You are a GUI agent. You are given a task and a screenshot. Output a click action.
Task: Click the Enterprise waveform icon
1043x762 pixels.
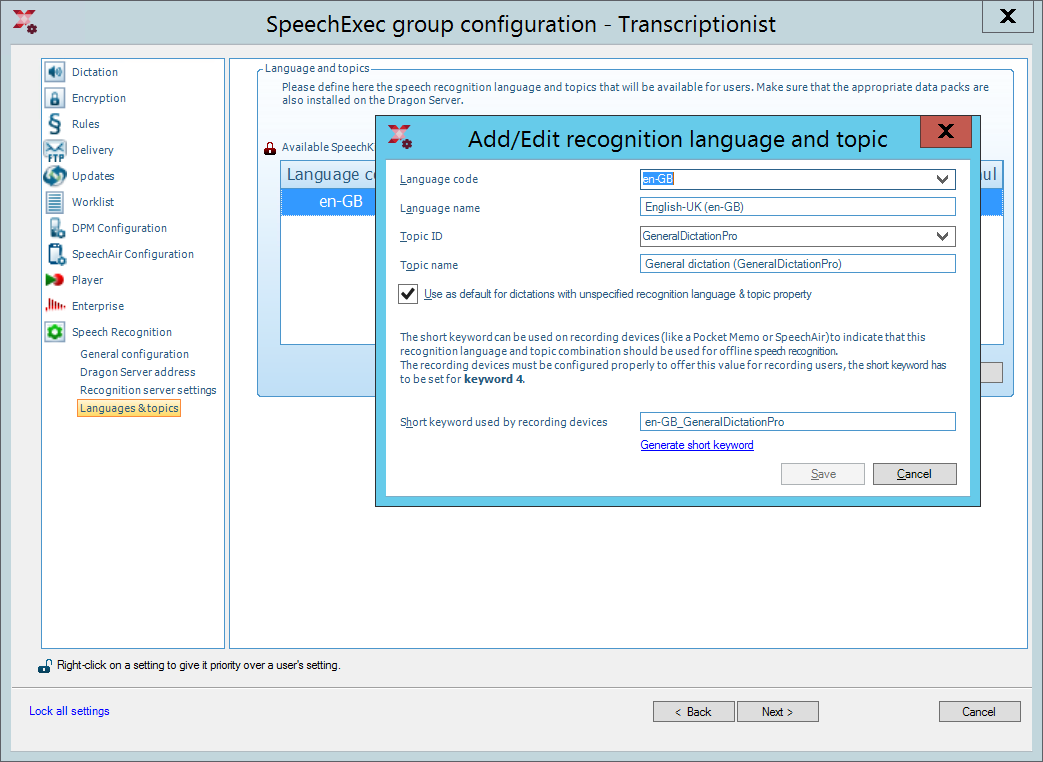[55, 306]
